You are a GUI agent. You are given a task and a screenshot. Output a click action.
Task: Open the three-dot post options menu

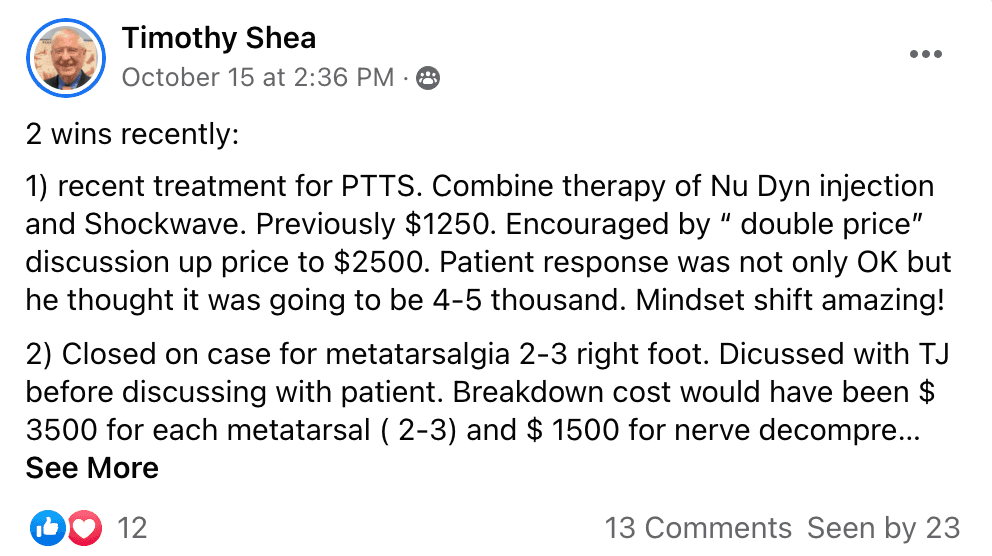(x=926, y=54)
